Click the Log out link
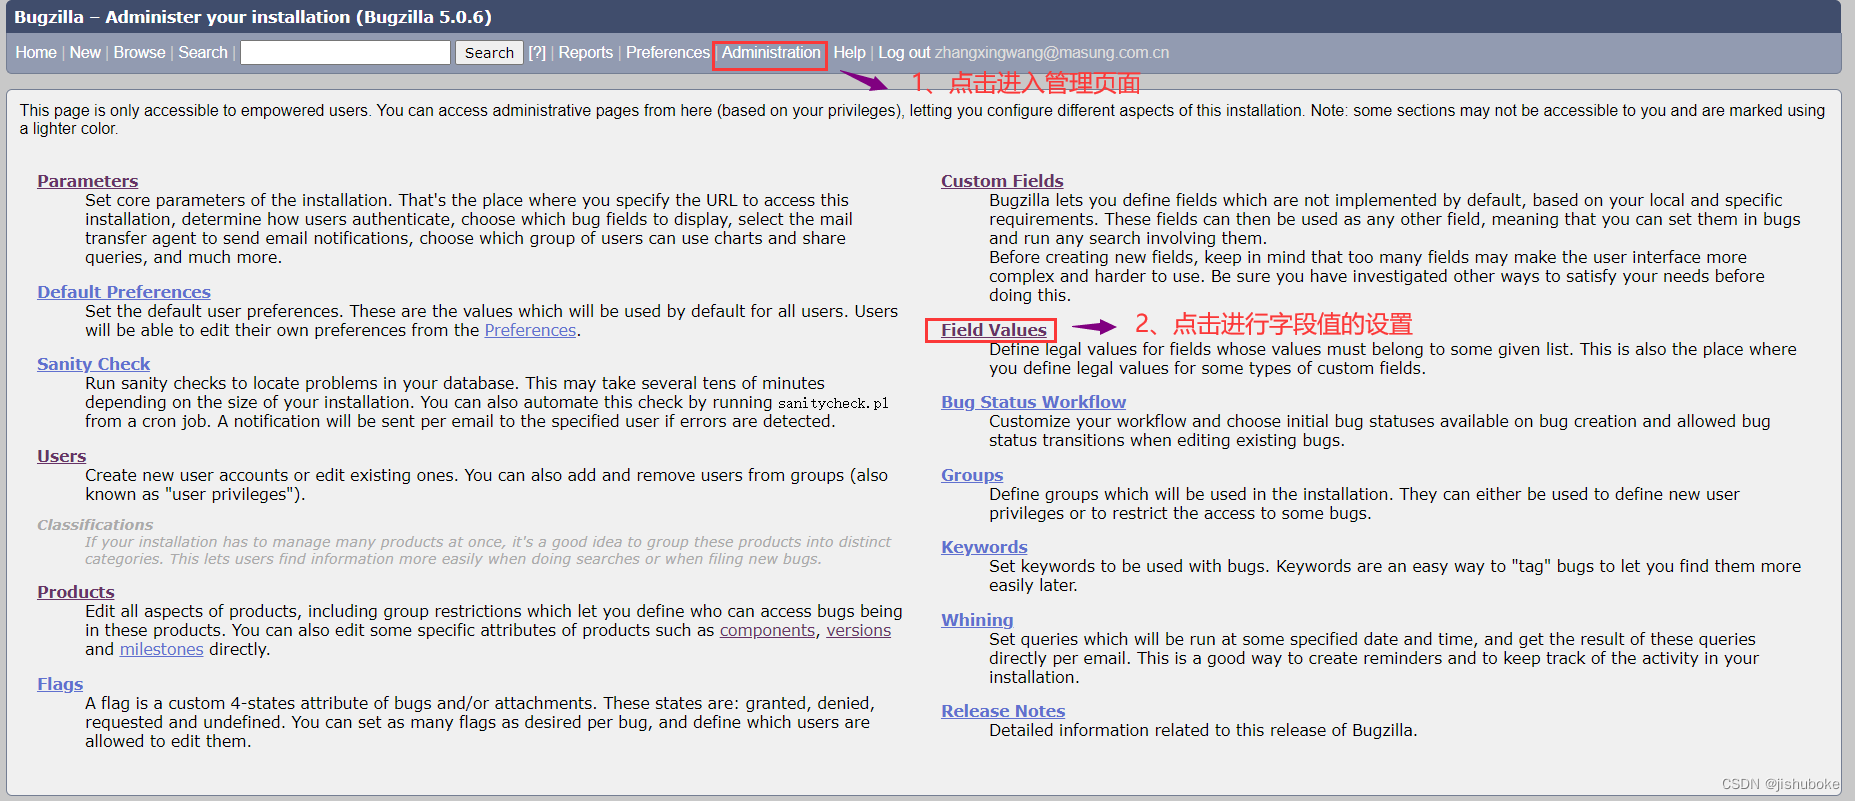Screen dimensions: 1855x801 (x=904, y=53)
